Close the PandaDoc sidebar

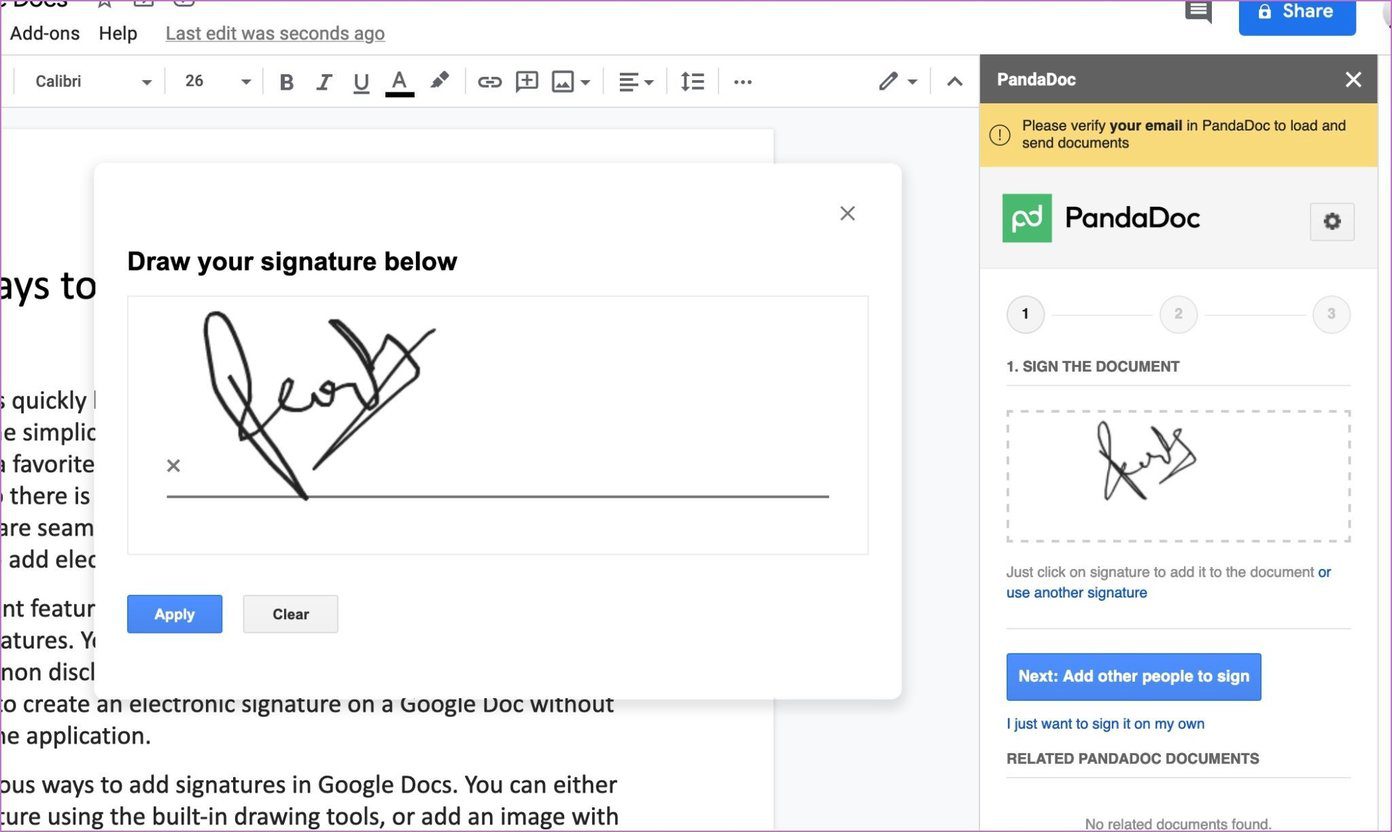click(1353, 80)
